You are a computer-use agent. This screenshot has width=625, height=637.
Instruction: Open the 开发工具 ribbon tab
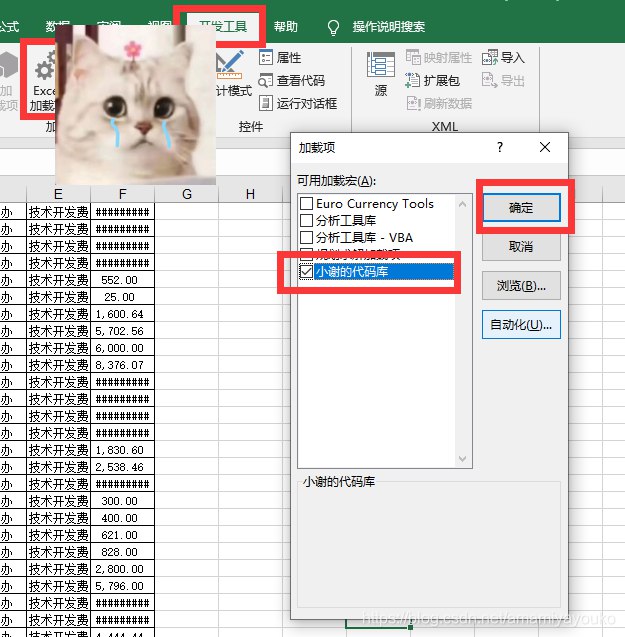[223, 26]
